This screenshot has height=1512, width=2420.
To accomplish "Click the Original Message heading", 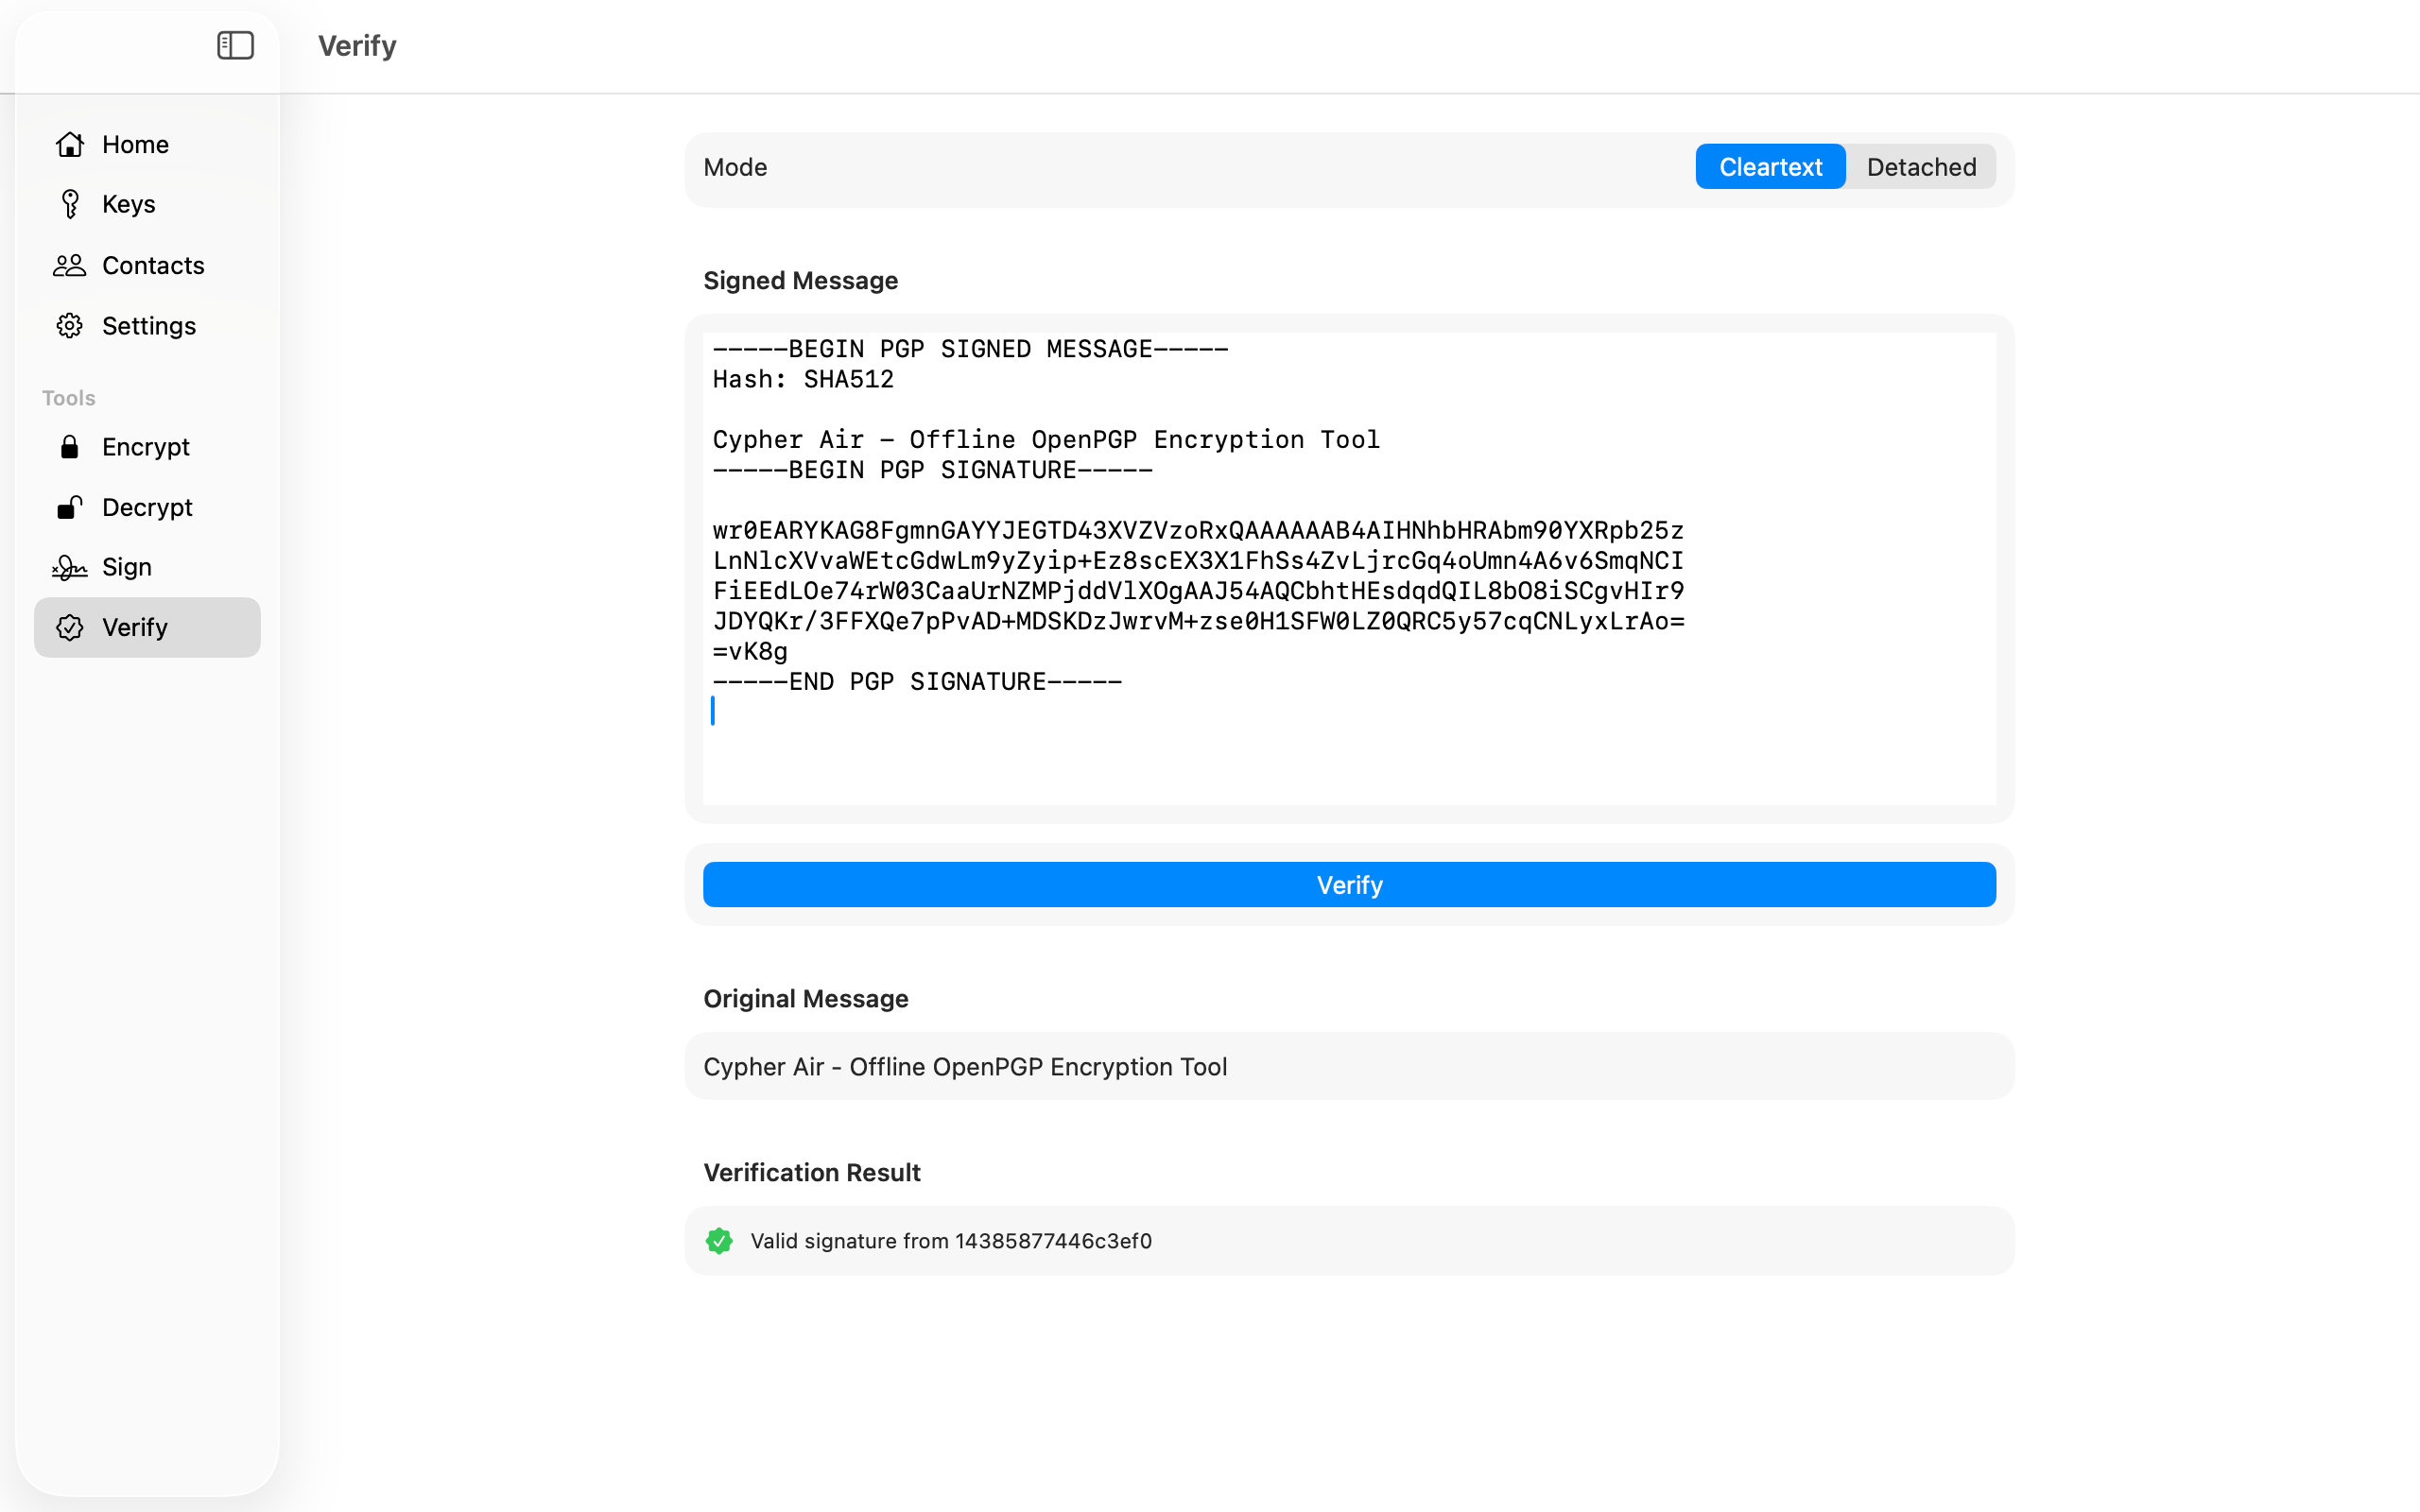I will pos(805,999).
